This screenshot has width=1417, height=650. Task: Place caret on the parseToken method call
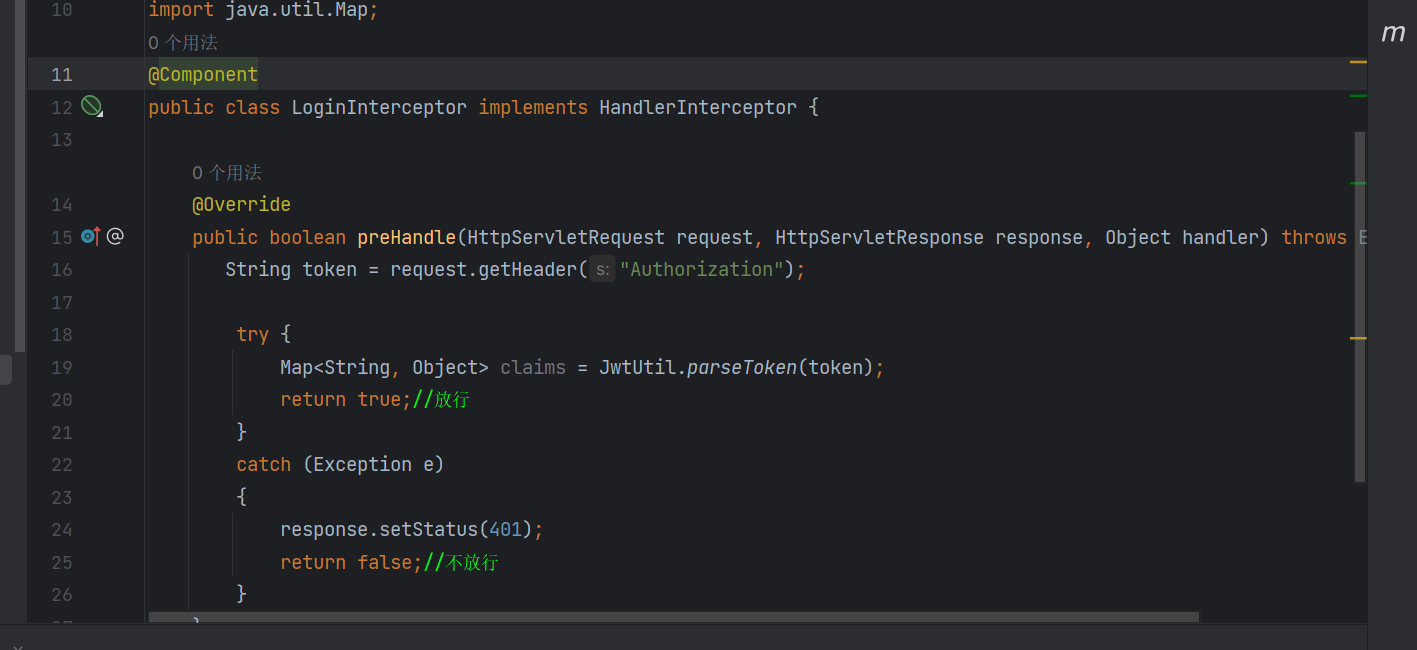[x=742, y=366]
